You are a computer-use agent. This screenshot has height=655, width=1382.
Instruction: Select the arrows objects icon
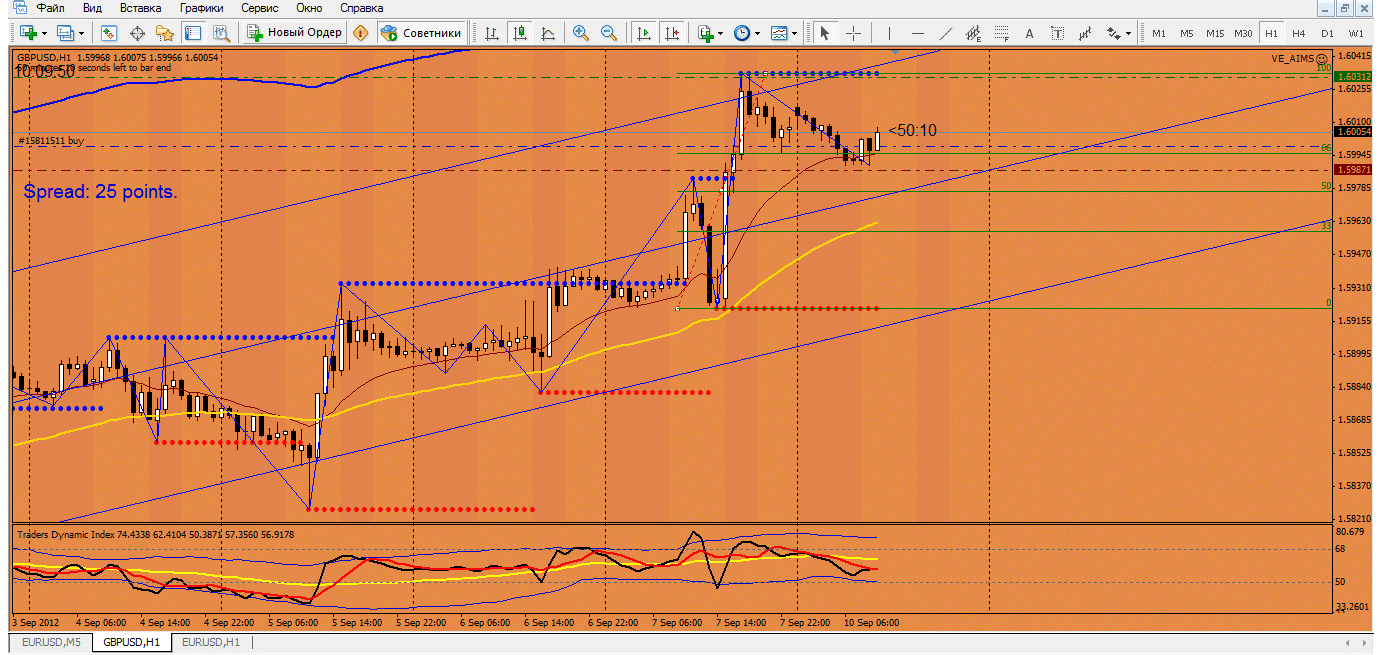1114,33
